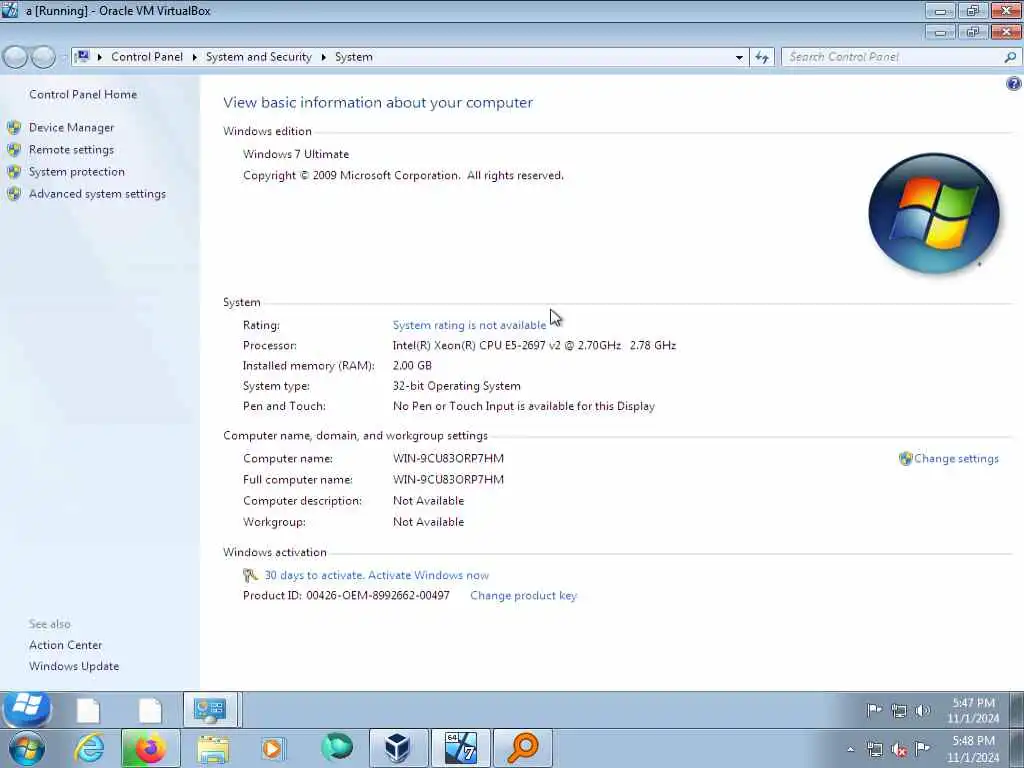Screen dimensions: 1024x768
Task: Expand the arrow before Control Panel breadcrumb
Action: click(100, 57)
